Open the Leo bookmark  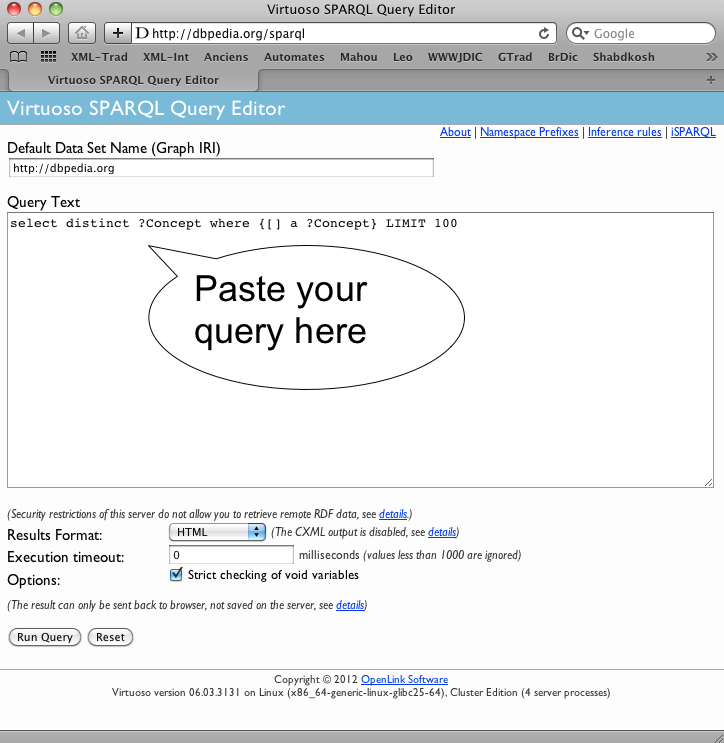[402, 57]
